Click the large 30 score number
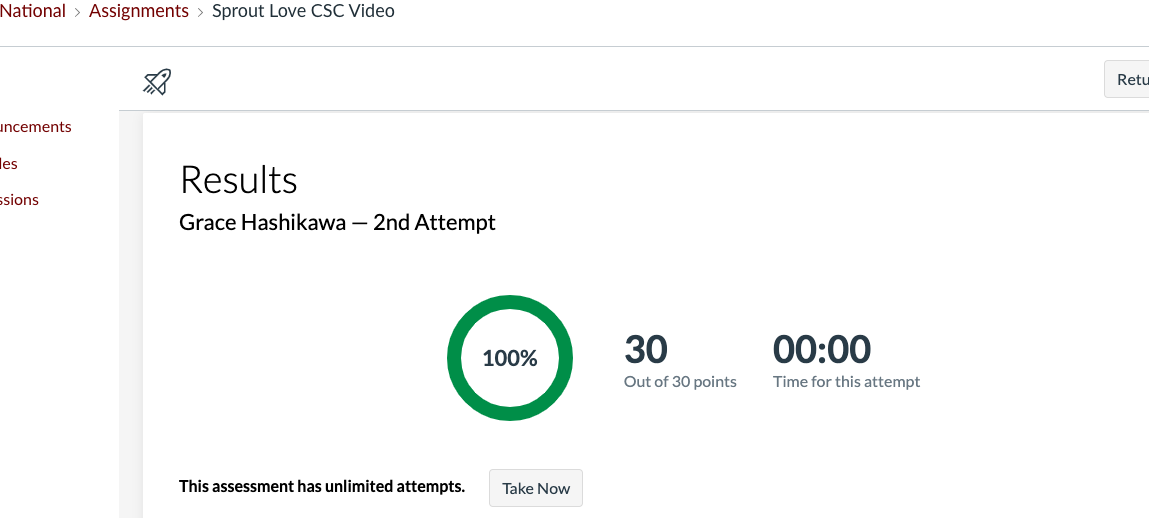Viewport: 1149px width, 526px height. point(646,350)
